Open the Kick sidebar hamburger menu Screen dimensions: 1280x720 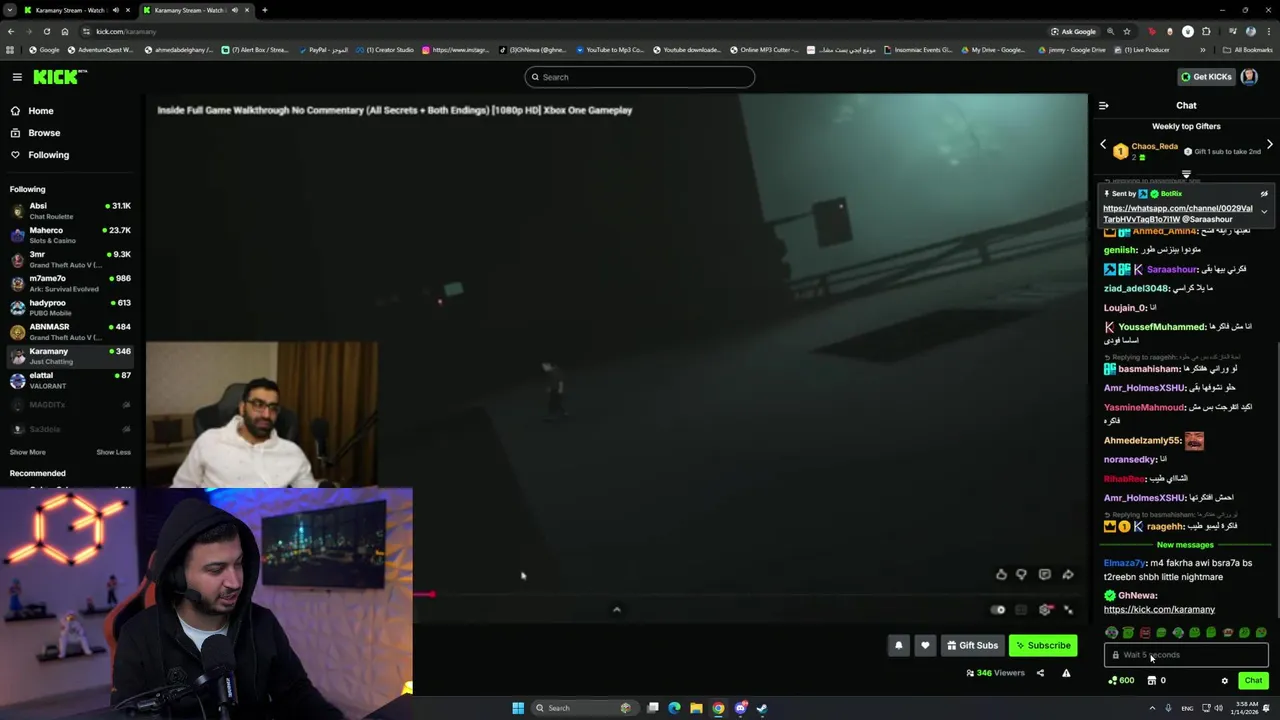tap(17, 77)
